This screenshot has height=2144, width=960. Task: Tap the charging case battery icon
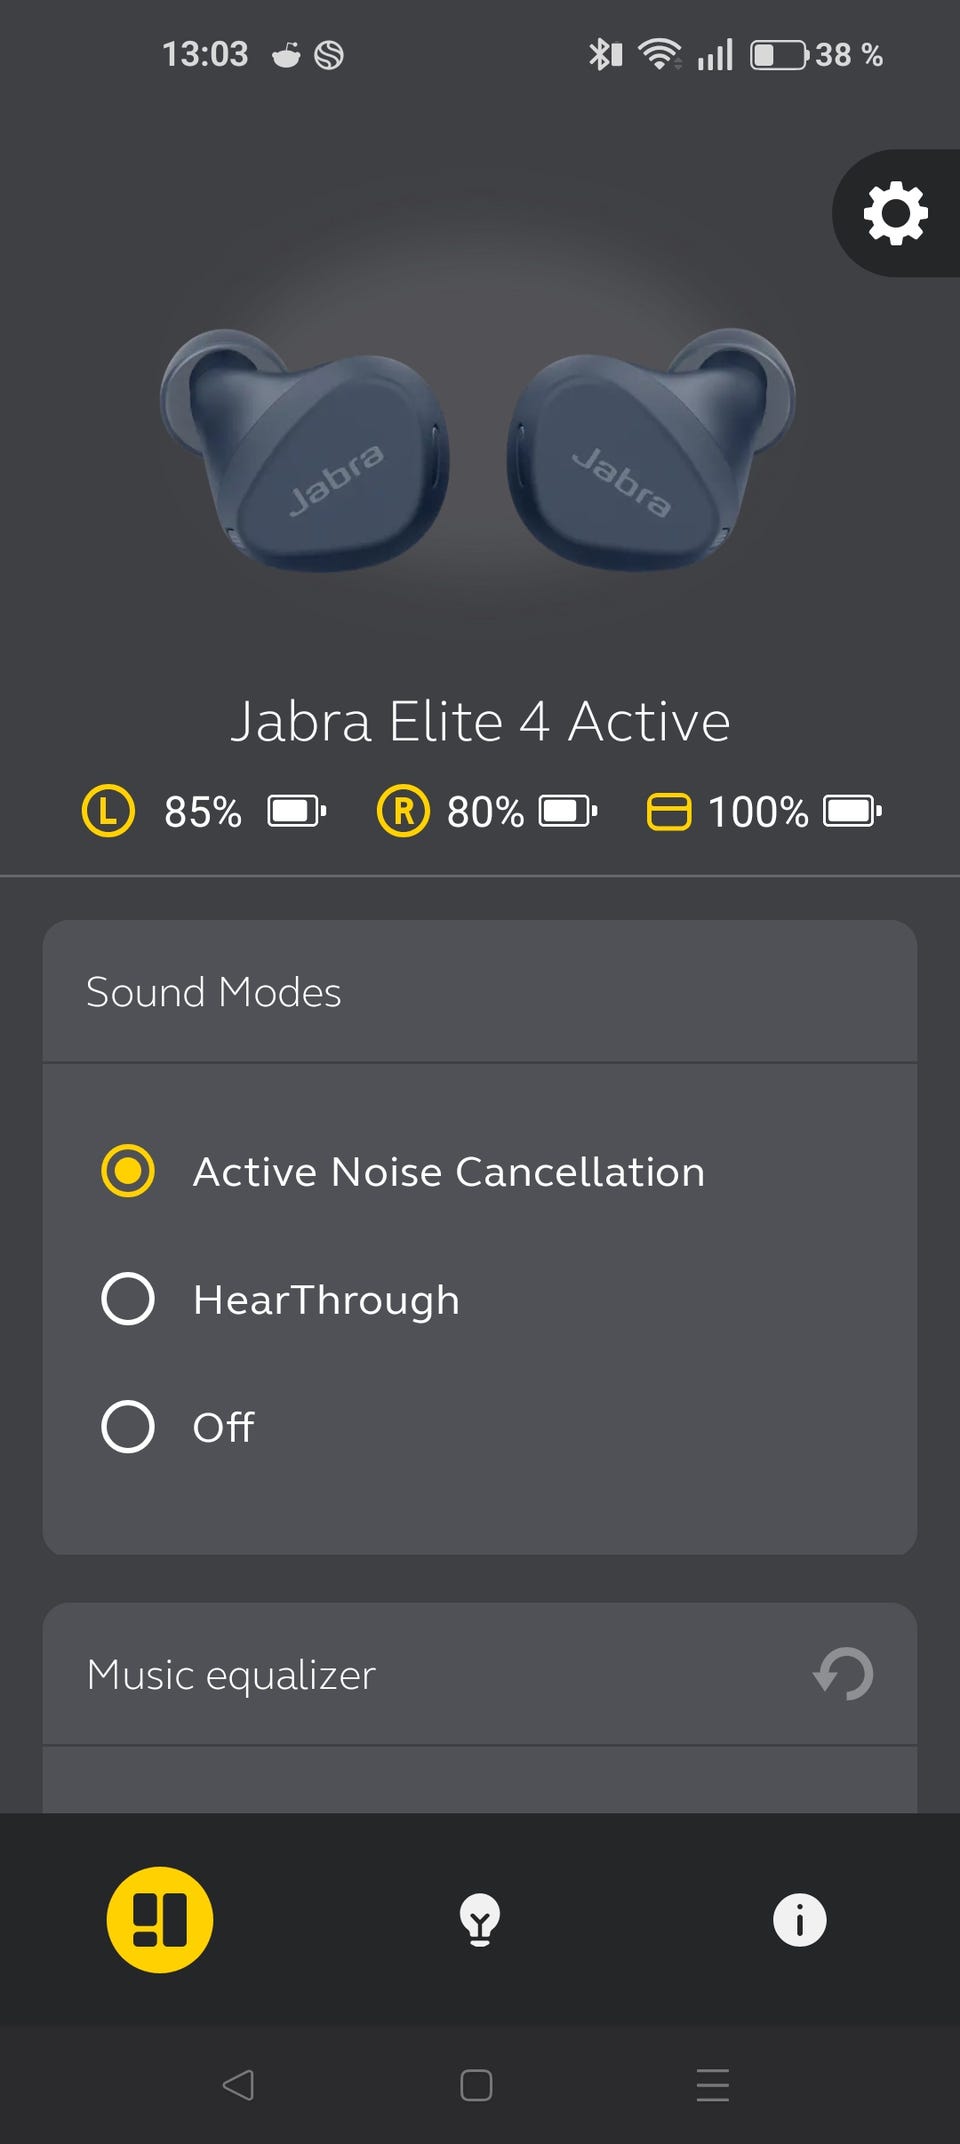pos(668,811)
